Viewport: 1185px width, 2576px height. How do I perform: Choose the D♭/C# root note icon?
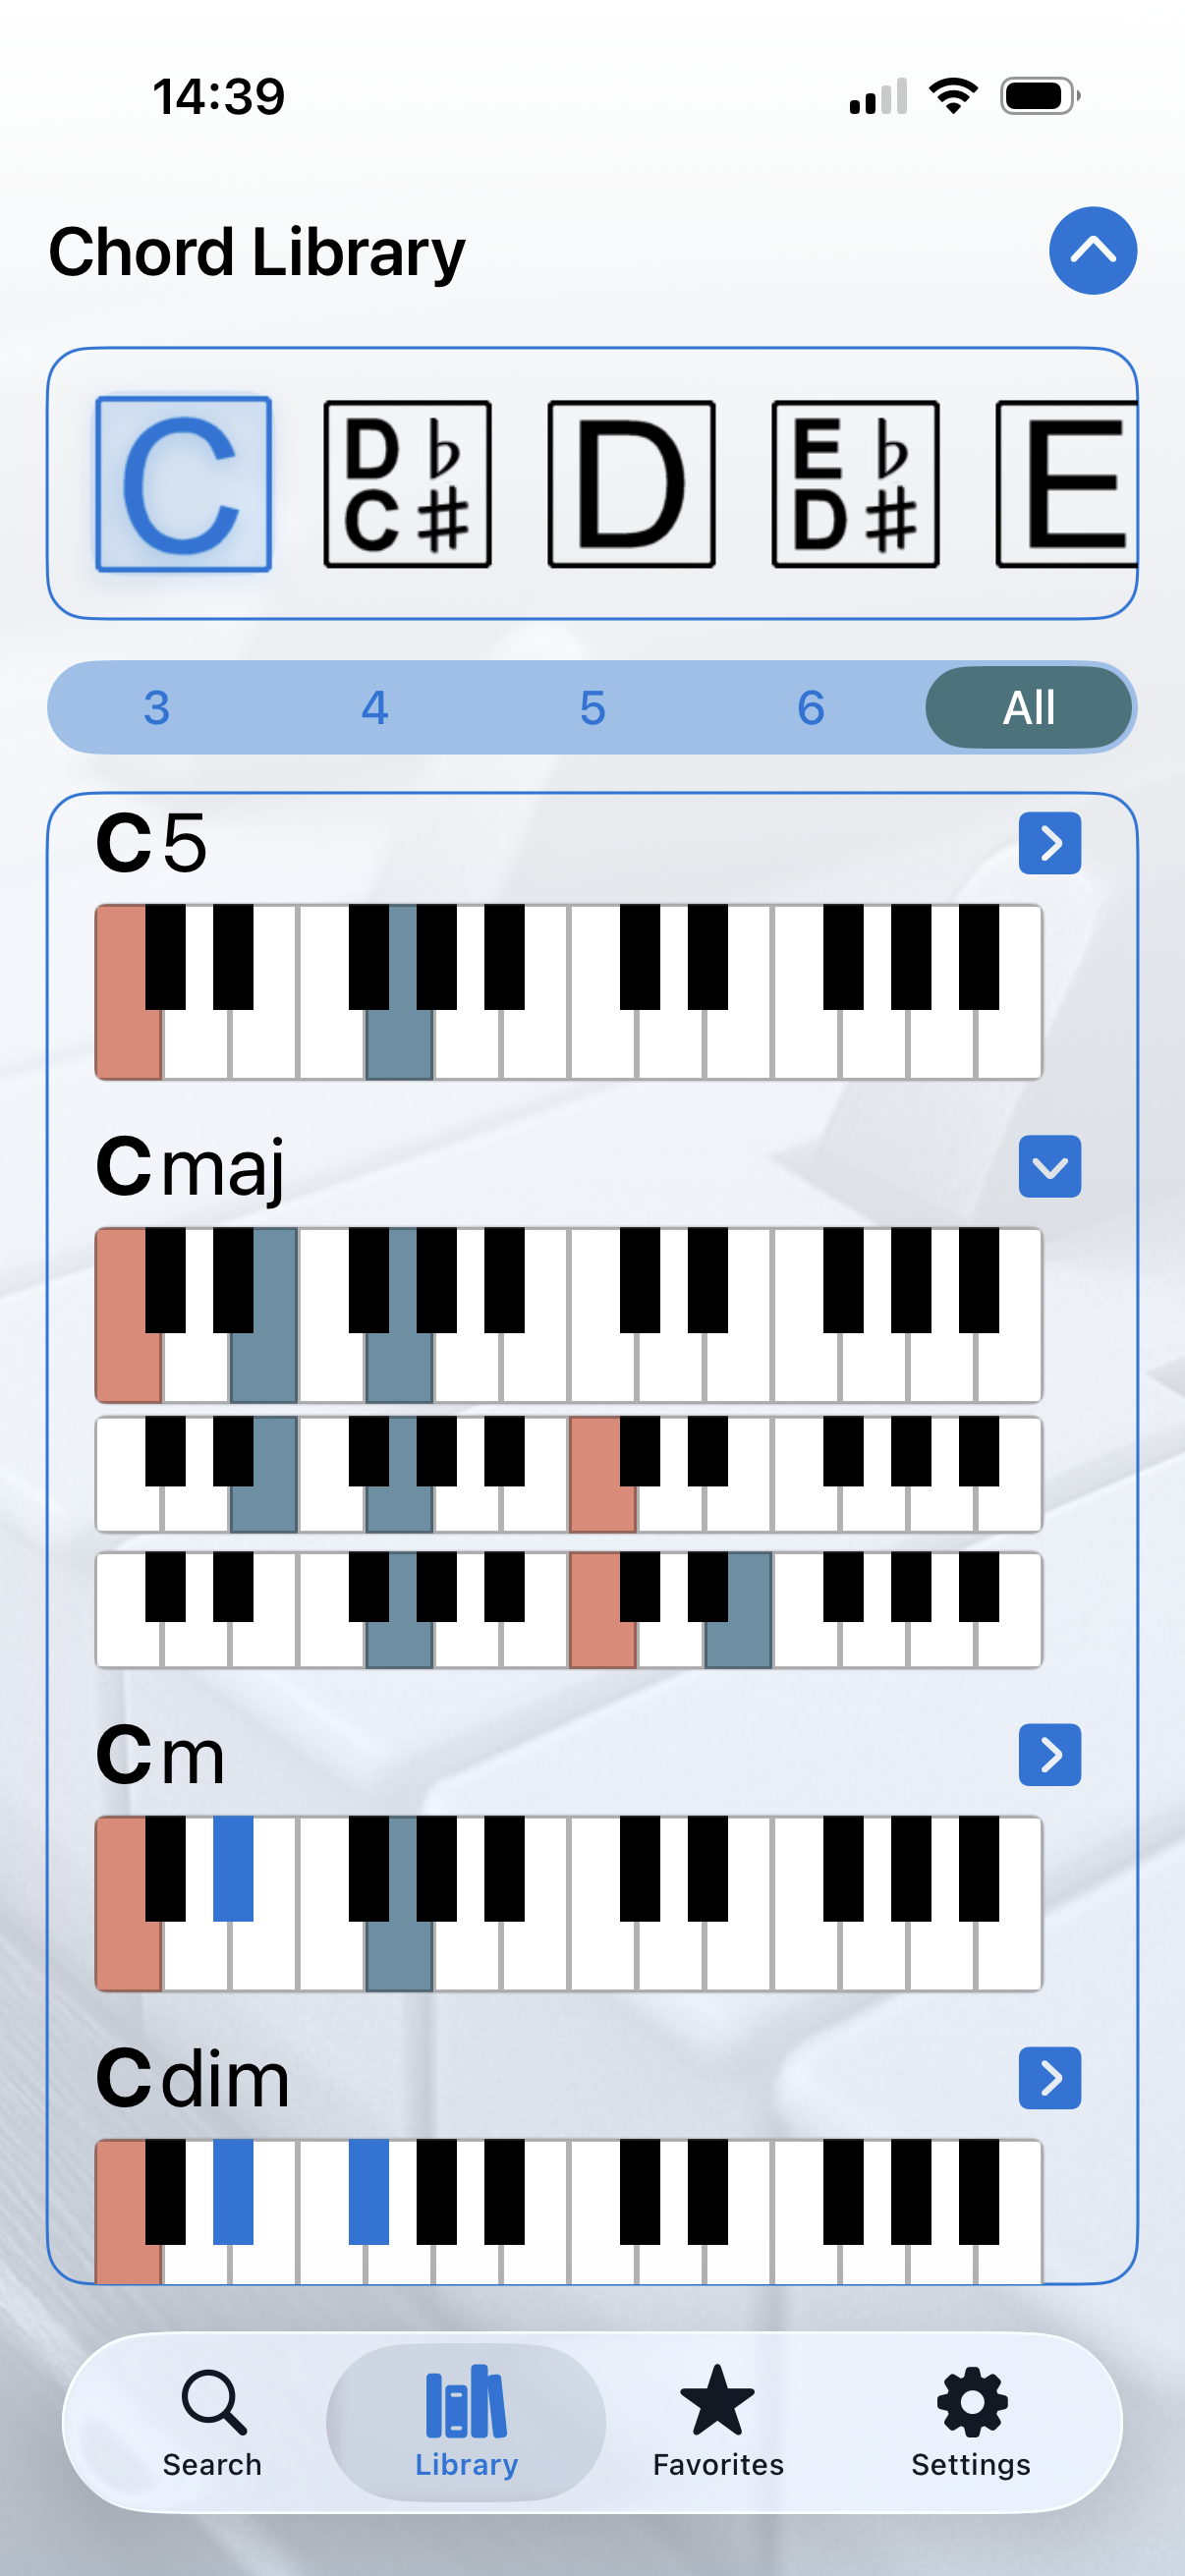click(407, 484)
